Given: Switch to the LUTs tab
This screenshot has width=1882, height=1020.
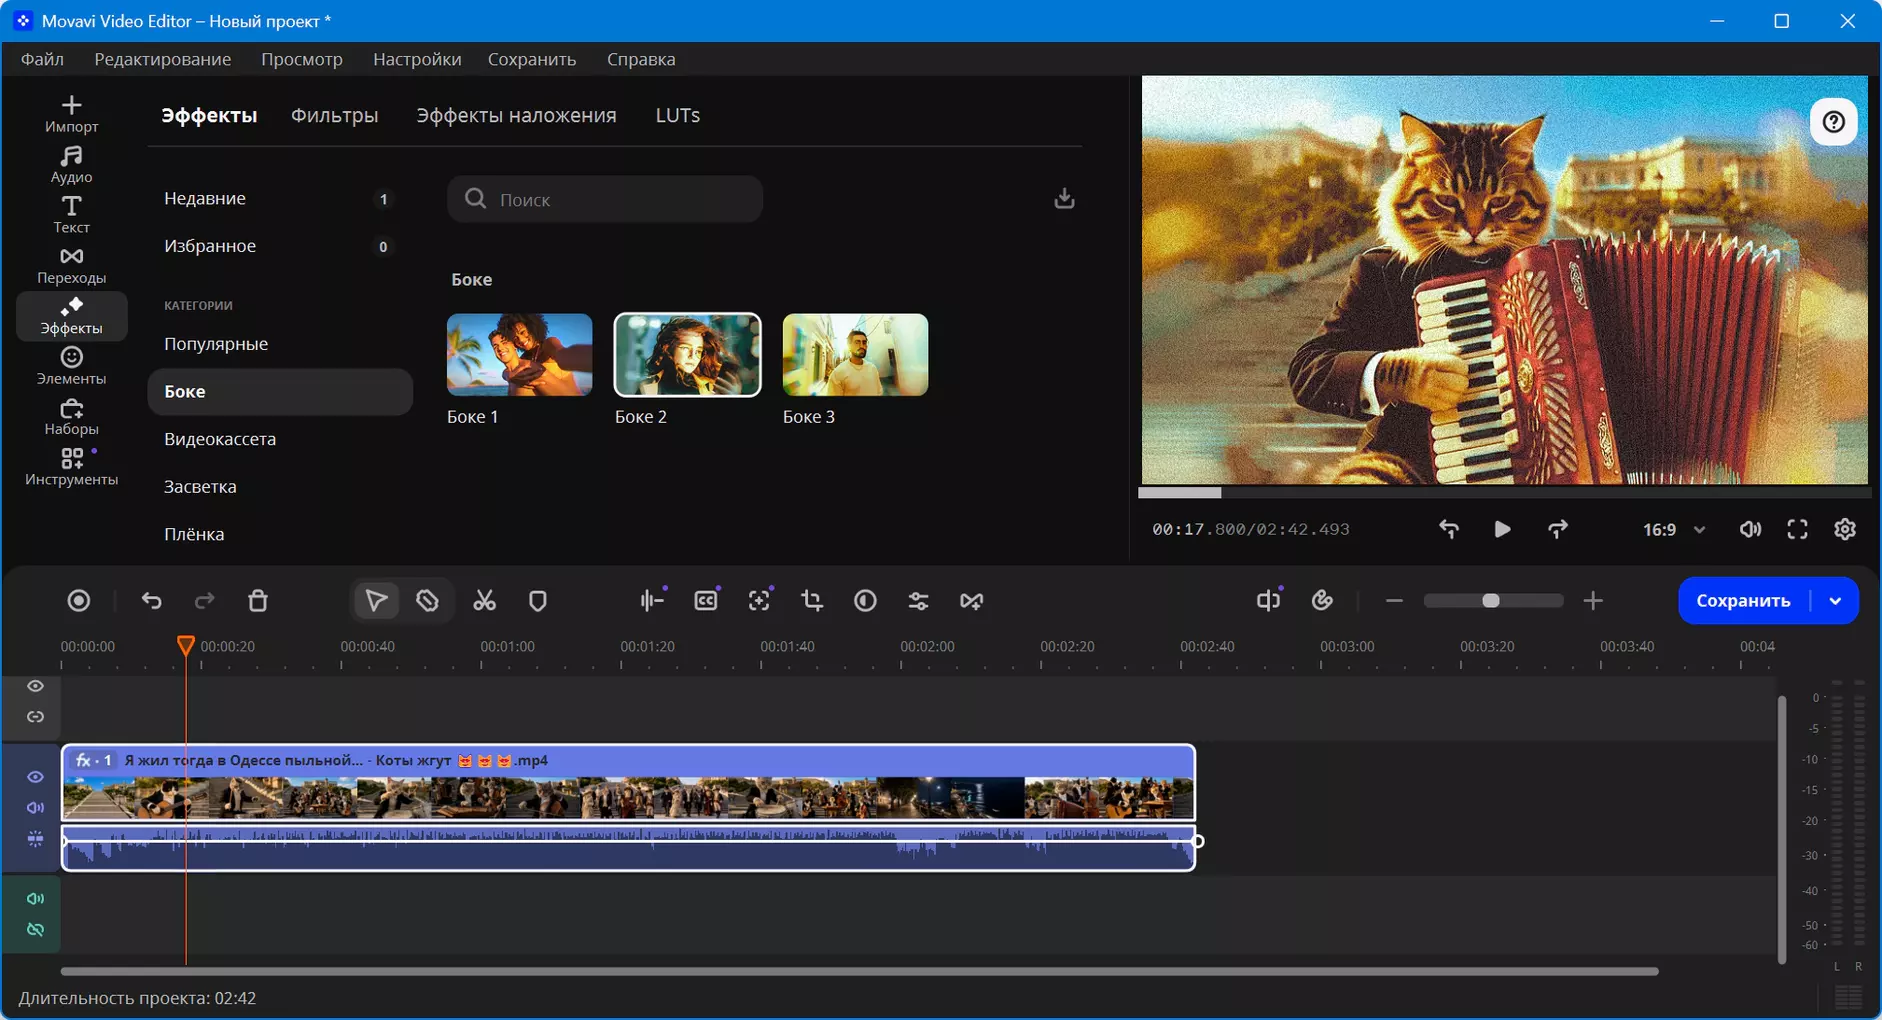Looking at the screenshot, I should 677,116.
